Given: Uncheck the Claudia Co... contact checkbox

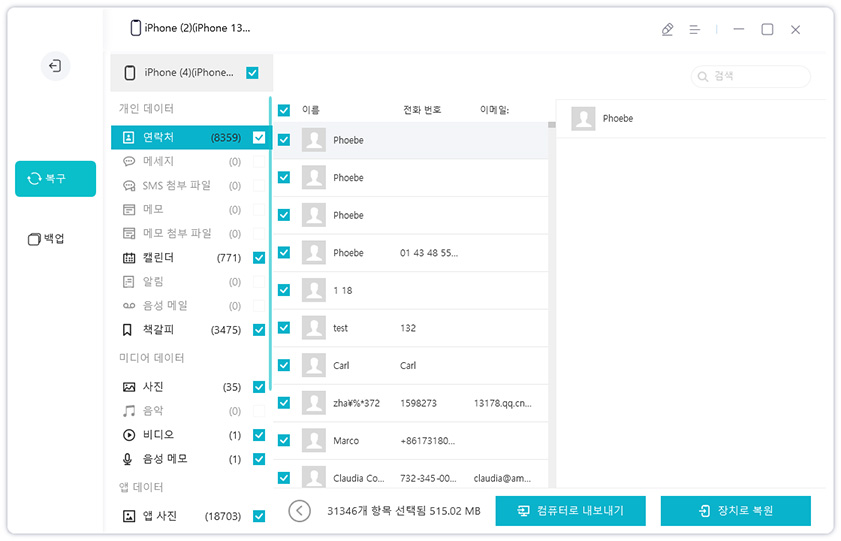Looking at the screenshot, I should point(284,478).
